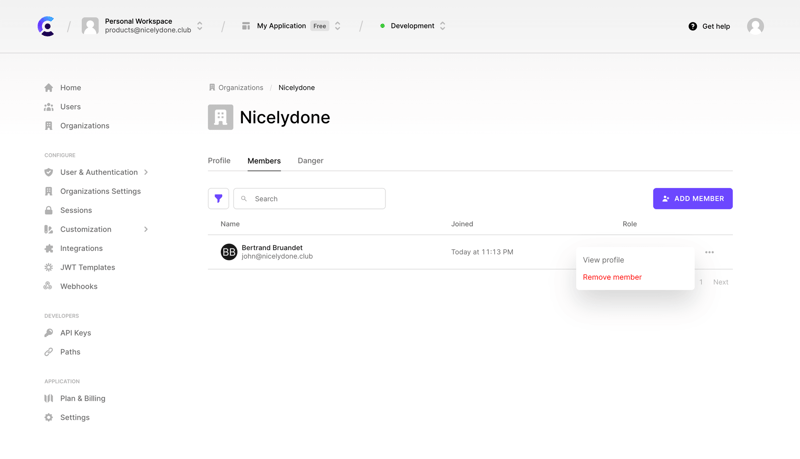
Task: Click the BB avatar of Bertrand Bruandet
Action: tap(229, 252)
